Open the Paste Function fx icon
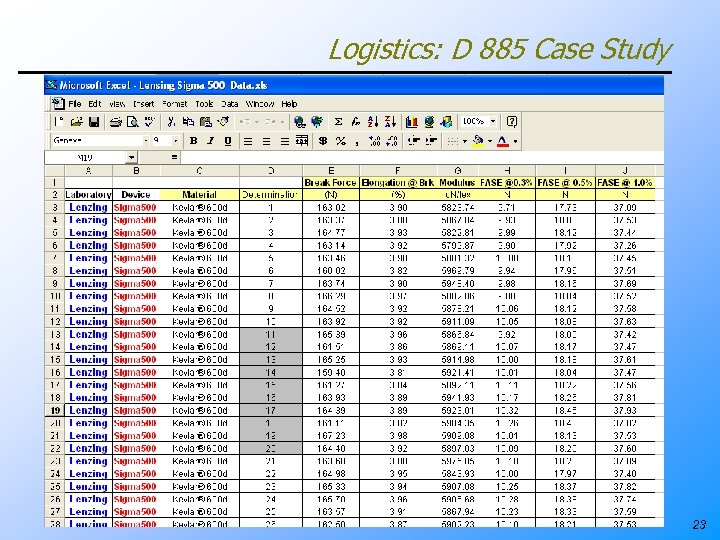 point(355,122)
